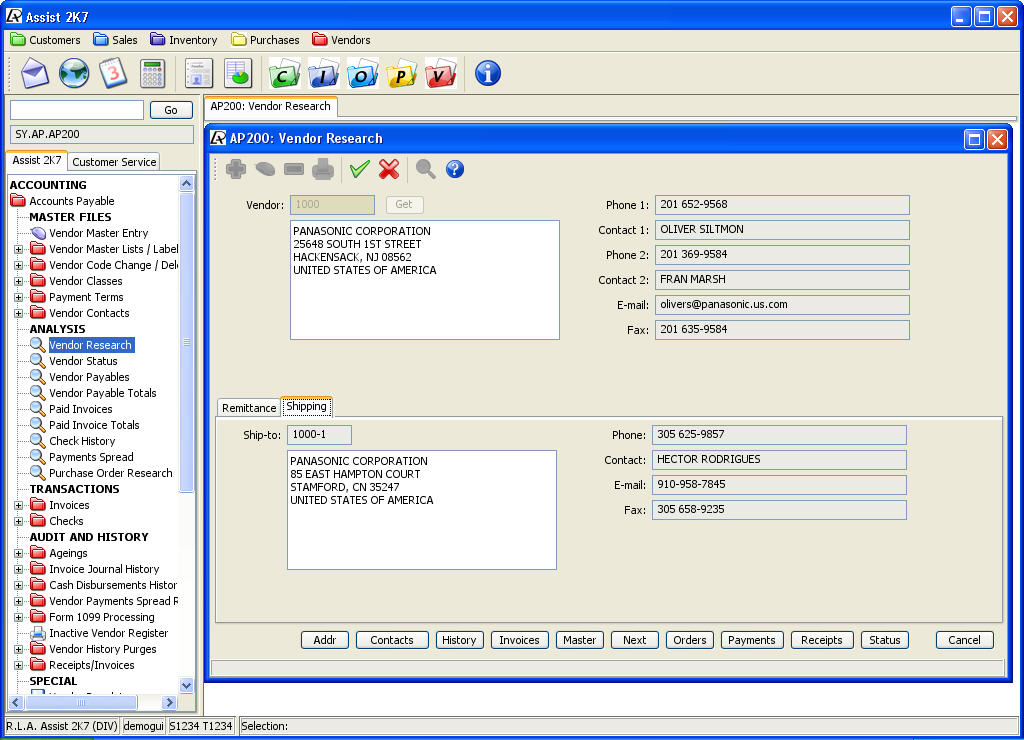Open the mail envelope toolbar icon

click(x=35, y=73)
